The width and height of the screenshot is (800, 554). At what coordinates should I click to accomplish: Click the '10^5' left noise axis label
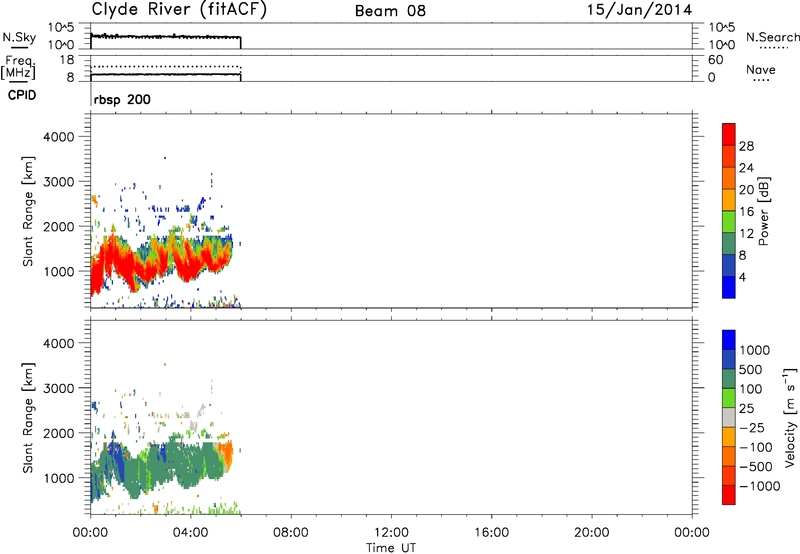tap(61, 27)
